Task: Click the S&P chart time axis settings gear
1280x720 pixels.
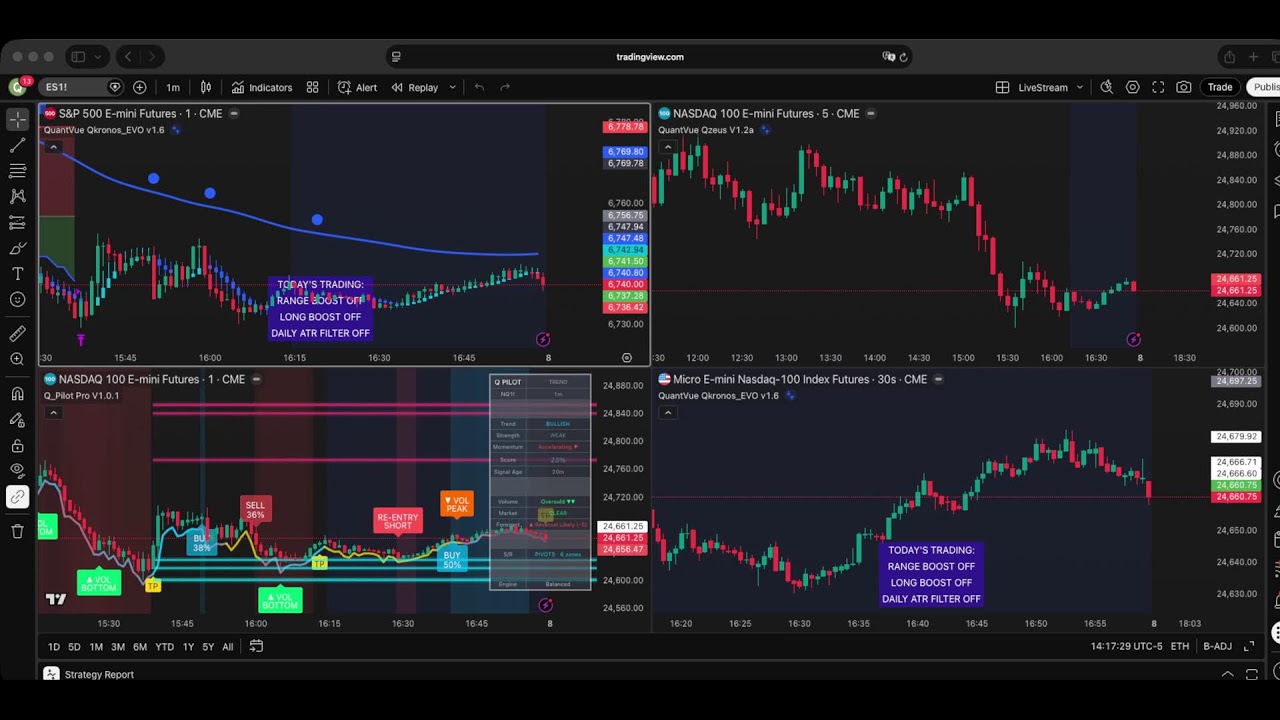Action: 627,357
